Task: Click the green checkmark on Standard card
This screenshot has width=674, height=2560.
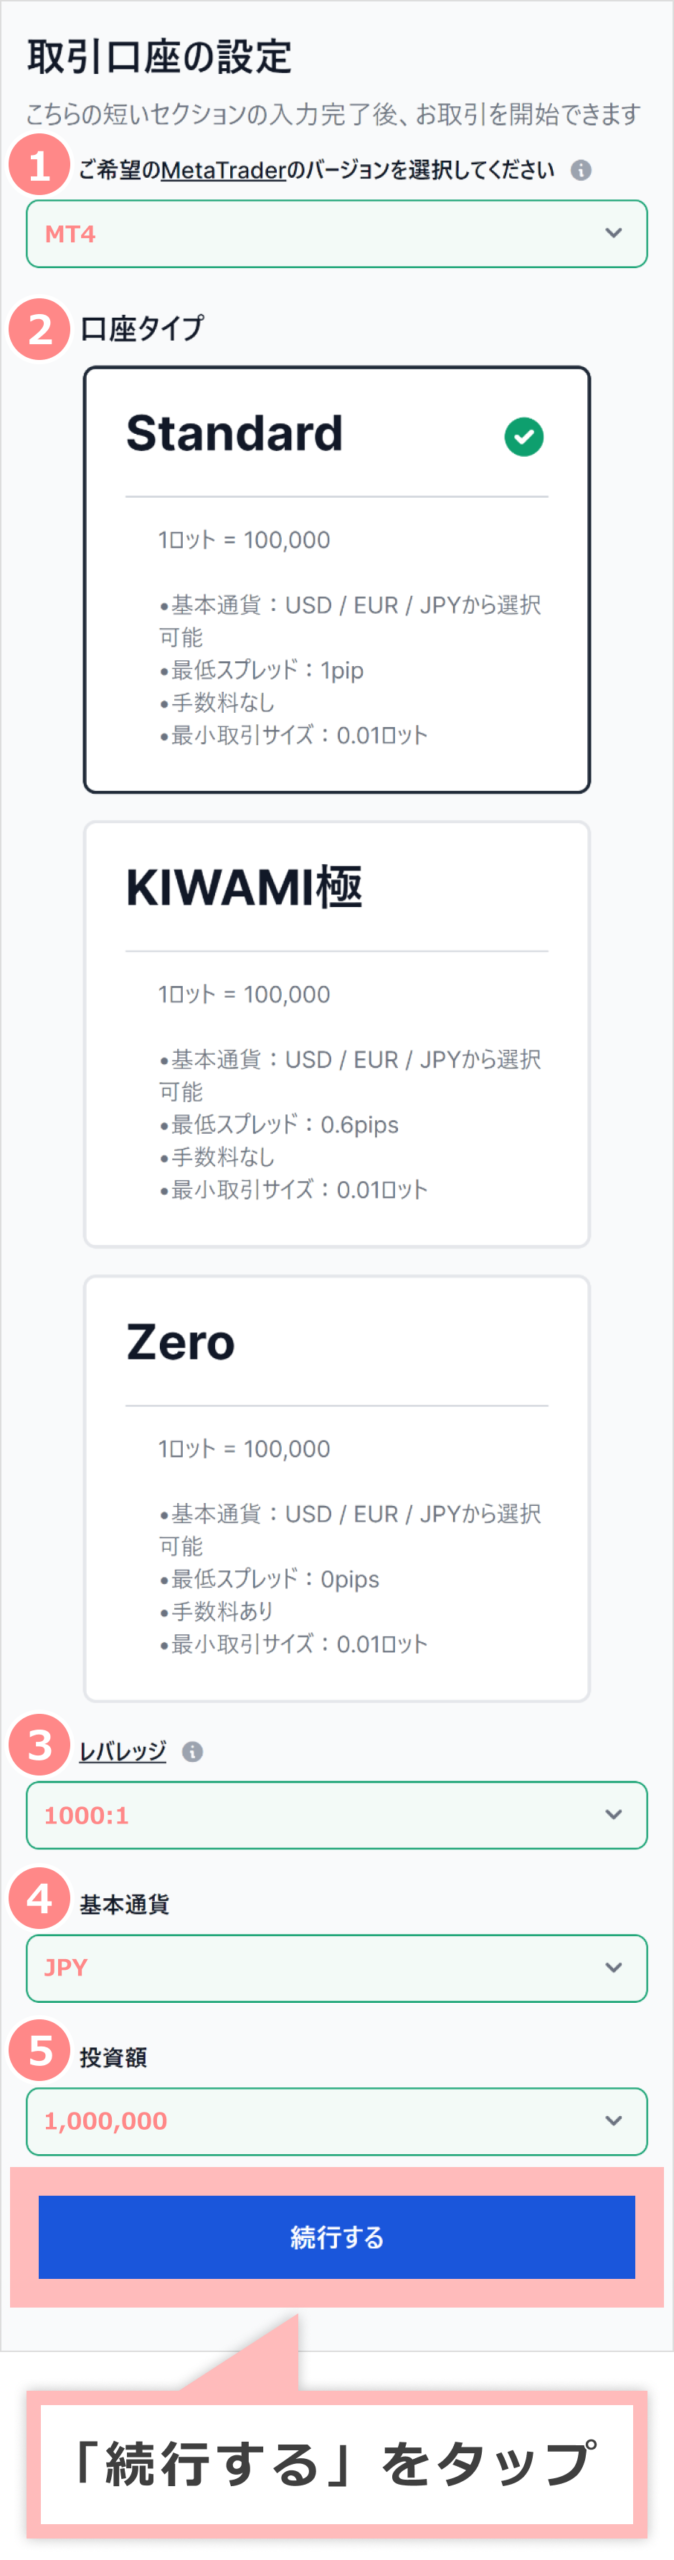Action: click(524, 437)
